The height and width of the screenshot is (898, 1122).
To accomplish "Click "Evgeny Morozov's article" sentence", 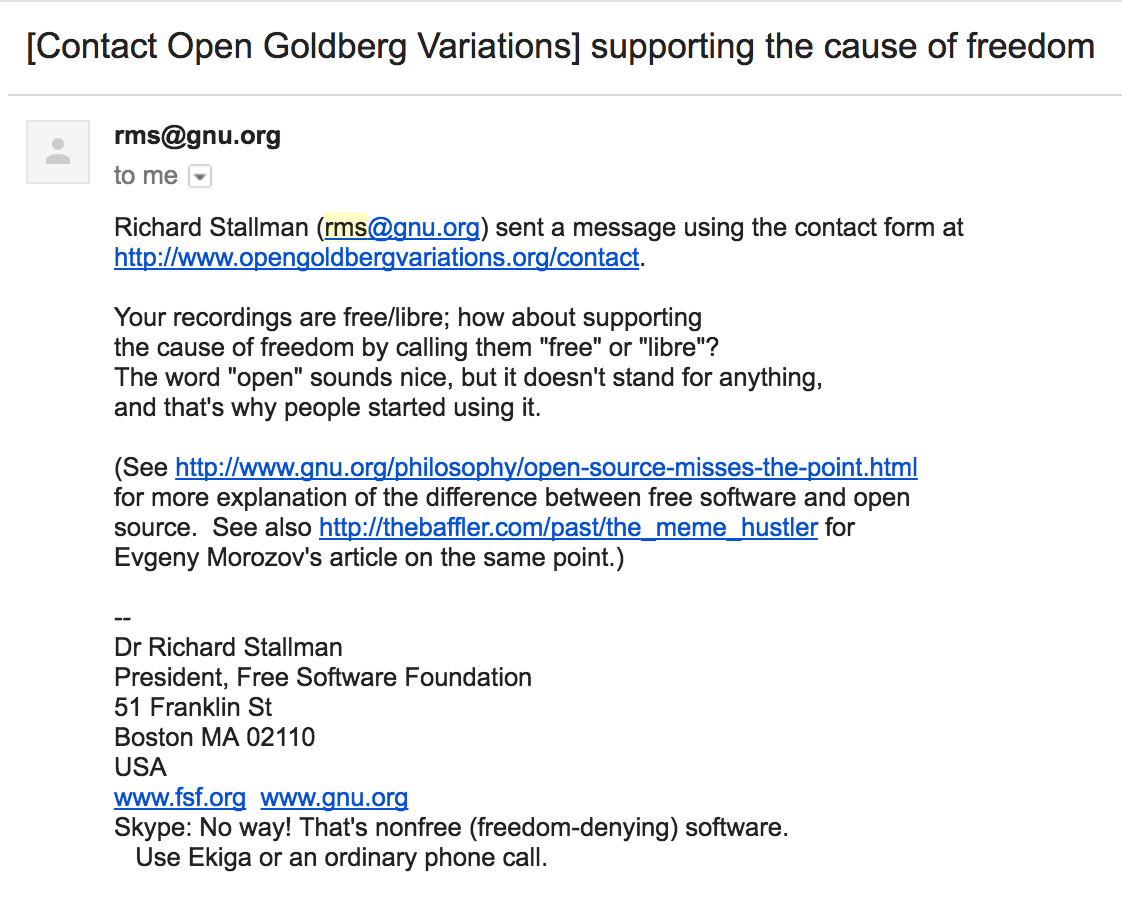I will click(369, 557).
